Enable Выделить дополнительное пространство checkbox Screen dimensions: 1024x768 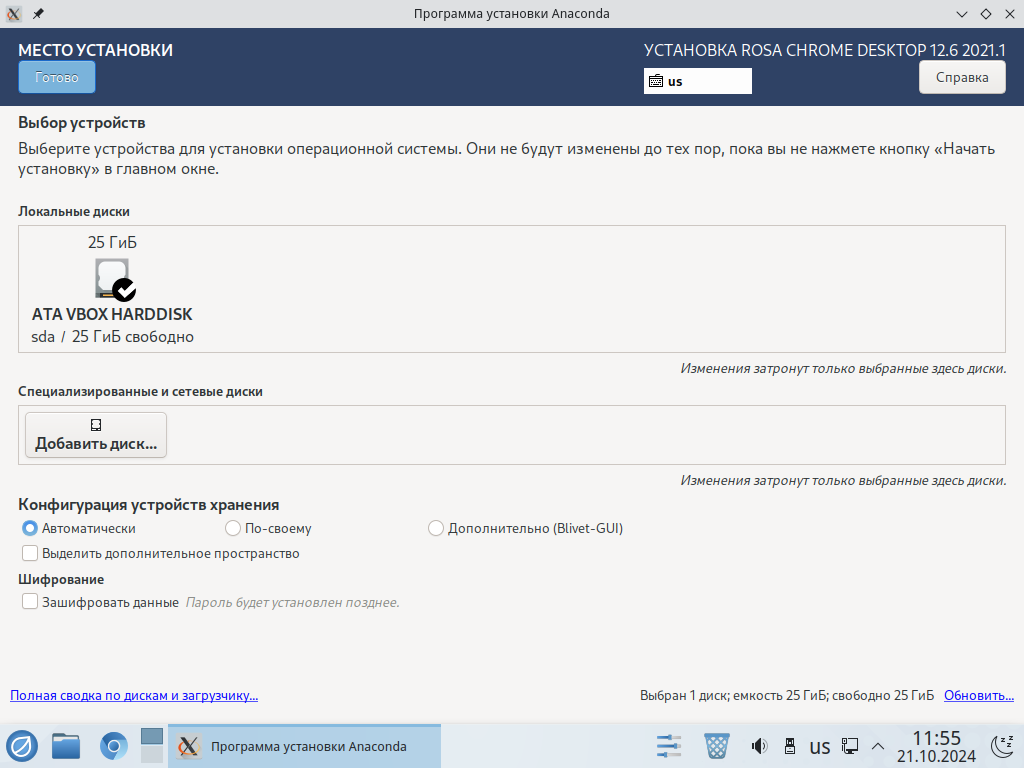coord(30,553)
